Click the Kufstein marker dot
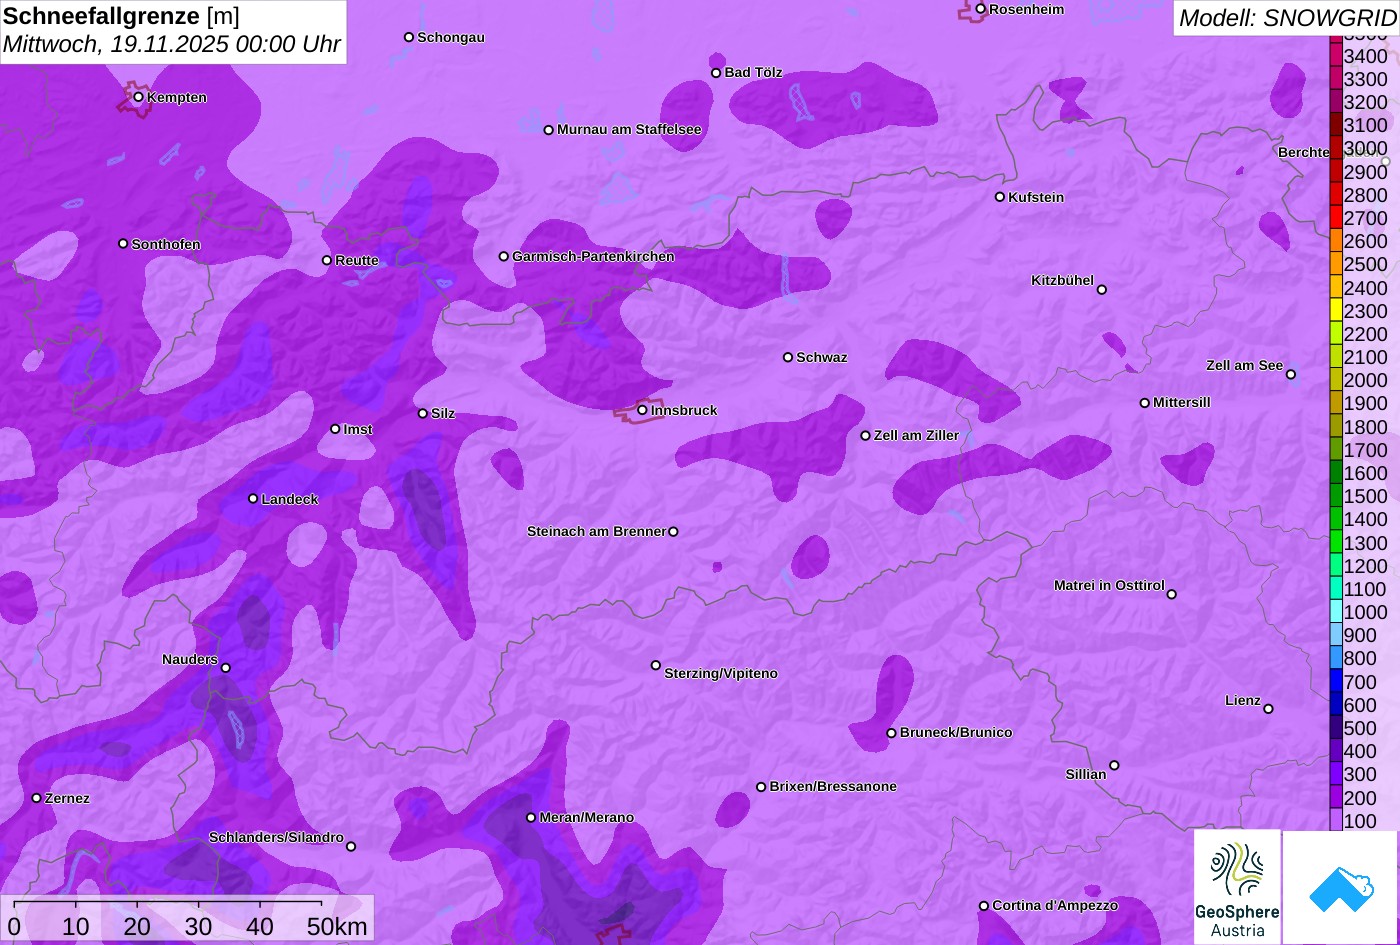This screenshot has width=1400, height=945. [999, 197]
